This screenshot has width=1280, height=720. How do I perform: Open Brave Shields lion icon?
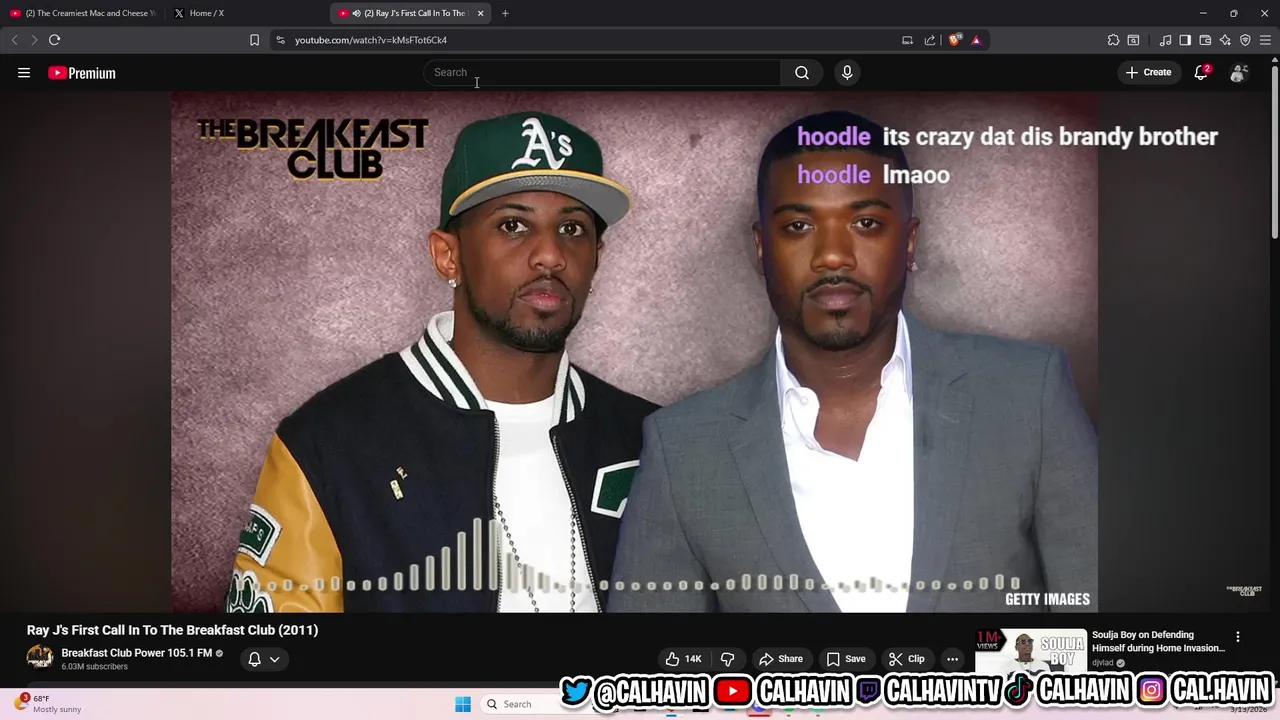(x=955, y=40)
